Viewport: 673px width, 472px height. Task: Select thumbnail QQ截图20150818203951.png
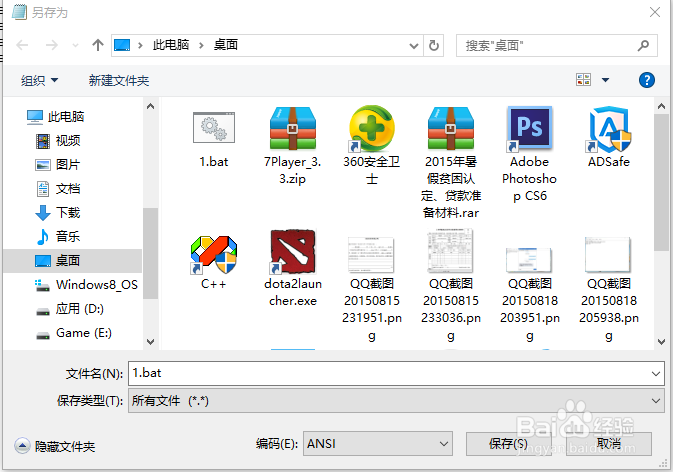tap(530, 260)
